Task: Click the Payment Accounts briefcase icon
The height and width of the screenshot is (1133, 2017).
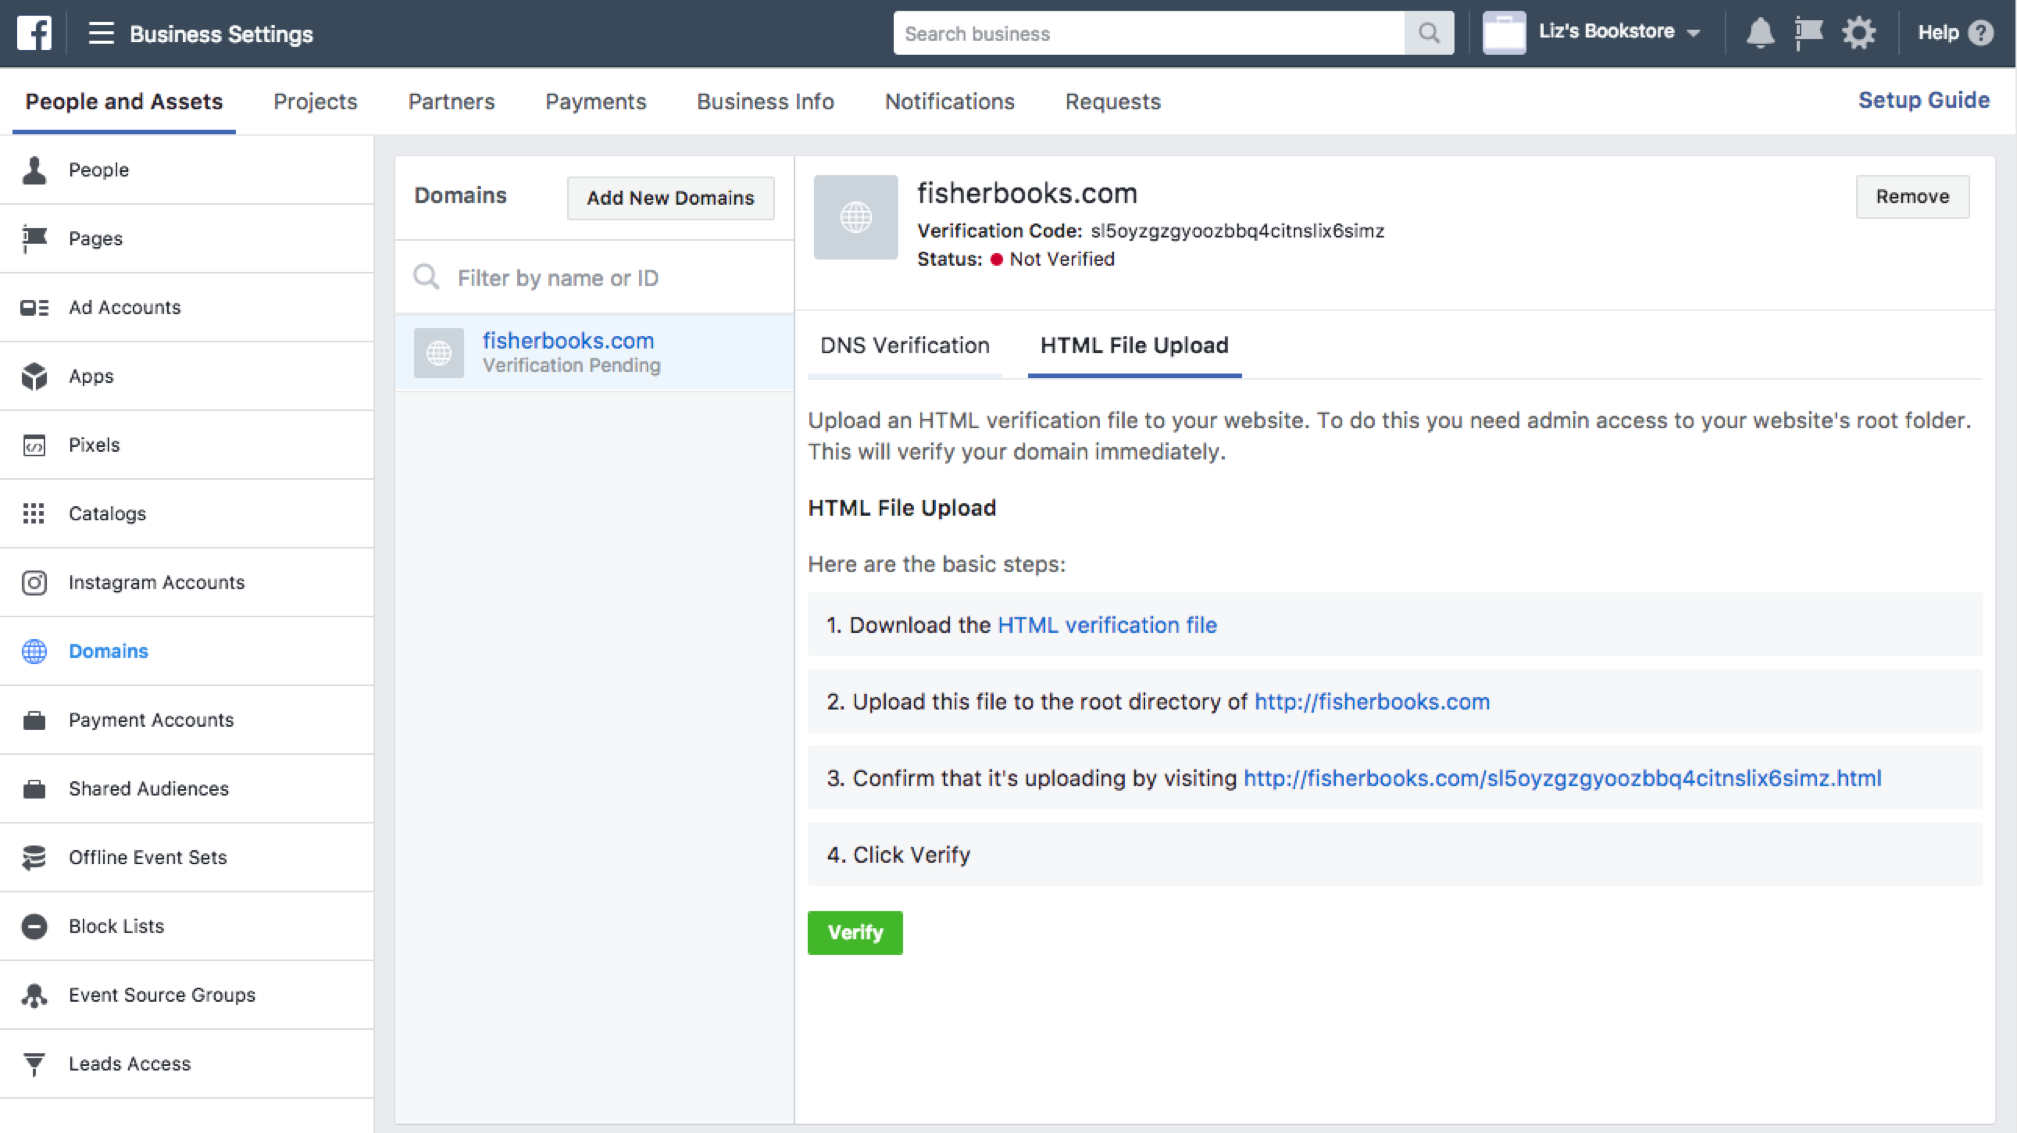Action: click(x=34, y=720)
